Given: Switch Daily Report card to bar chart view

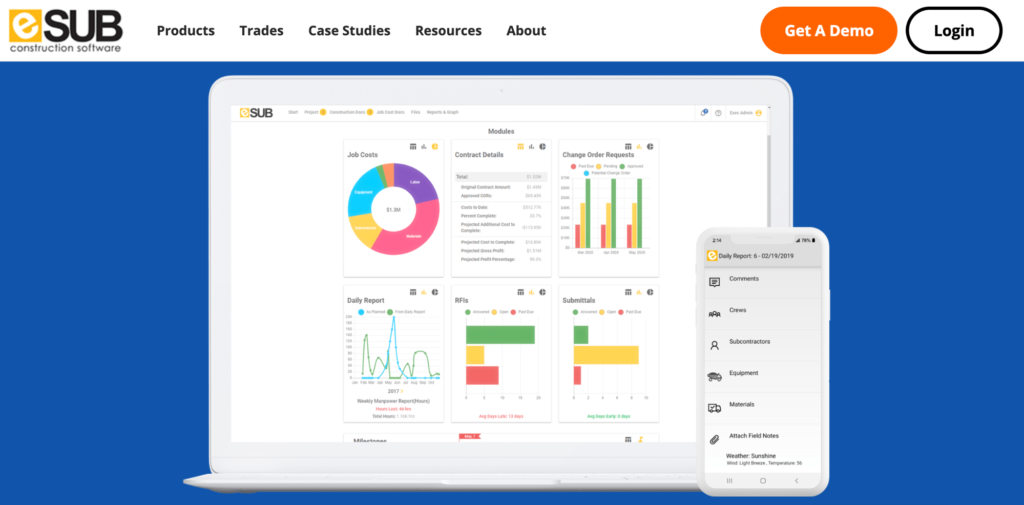Looking at the screenshot, I should [x=424, y=292].
